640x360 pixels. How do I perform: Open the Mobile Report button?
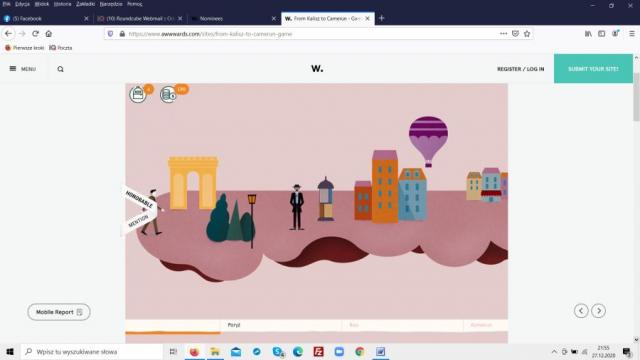coord(59,312)
